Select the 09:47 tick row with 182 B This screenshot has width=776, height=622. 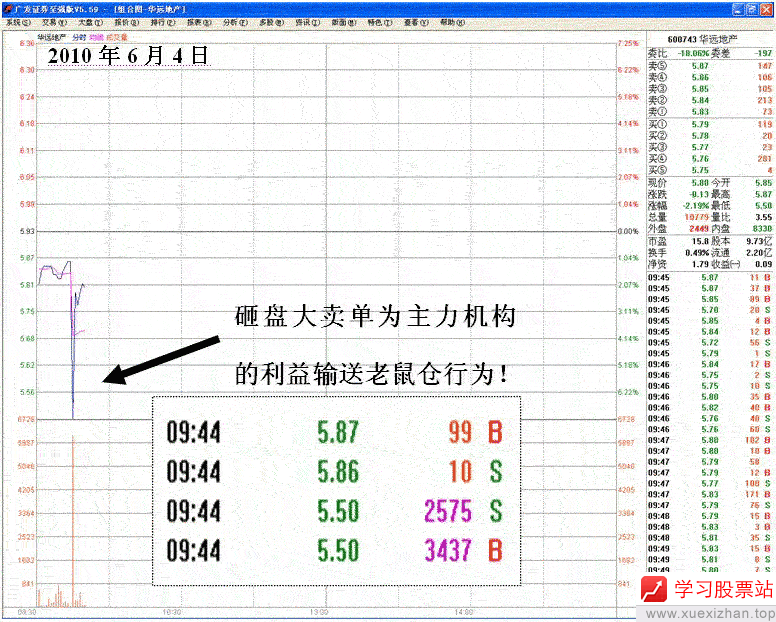[710, 440]
